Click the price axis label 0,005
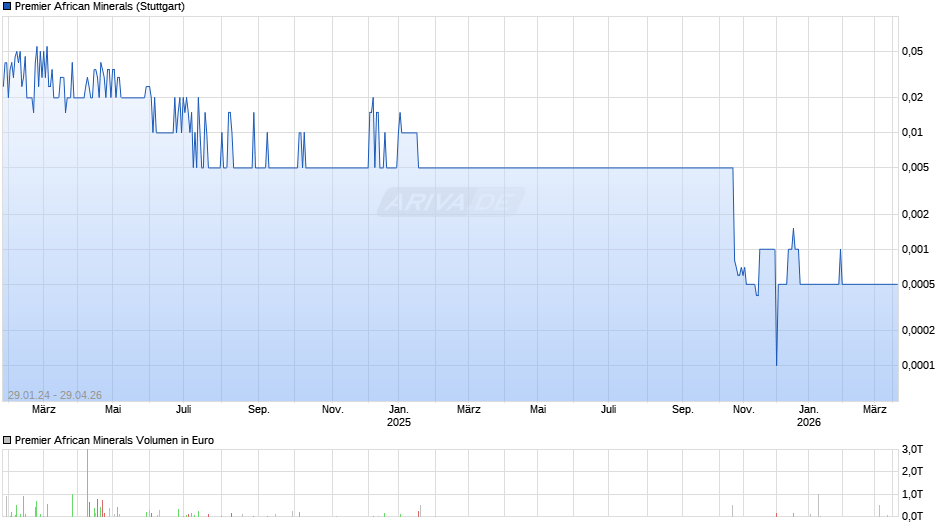The height and width of the screenshot is (526, 940). tap(915, 167)
